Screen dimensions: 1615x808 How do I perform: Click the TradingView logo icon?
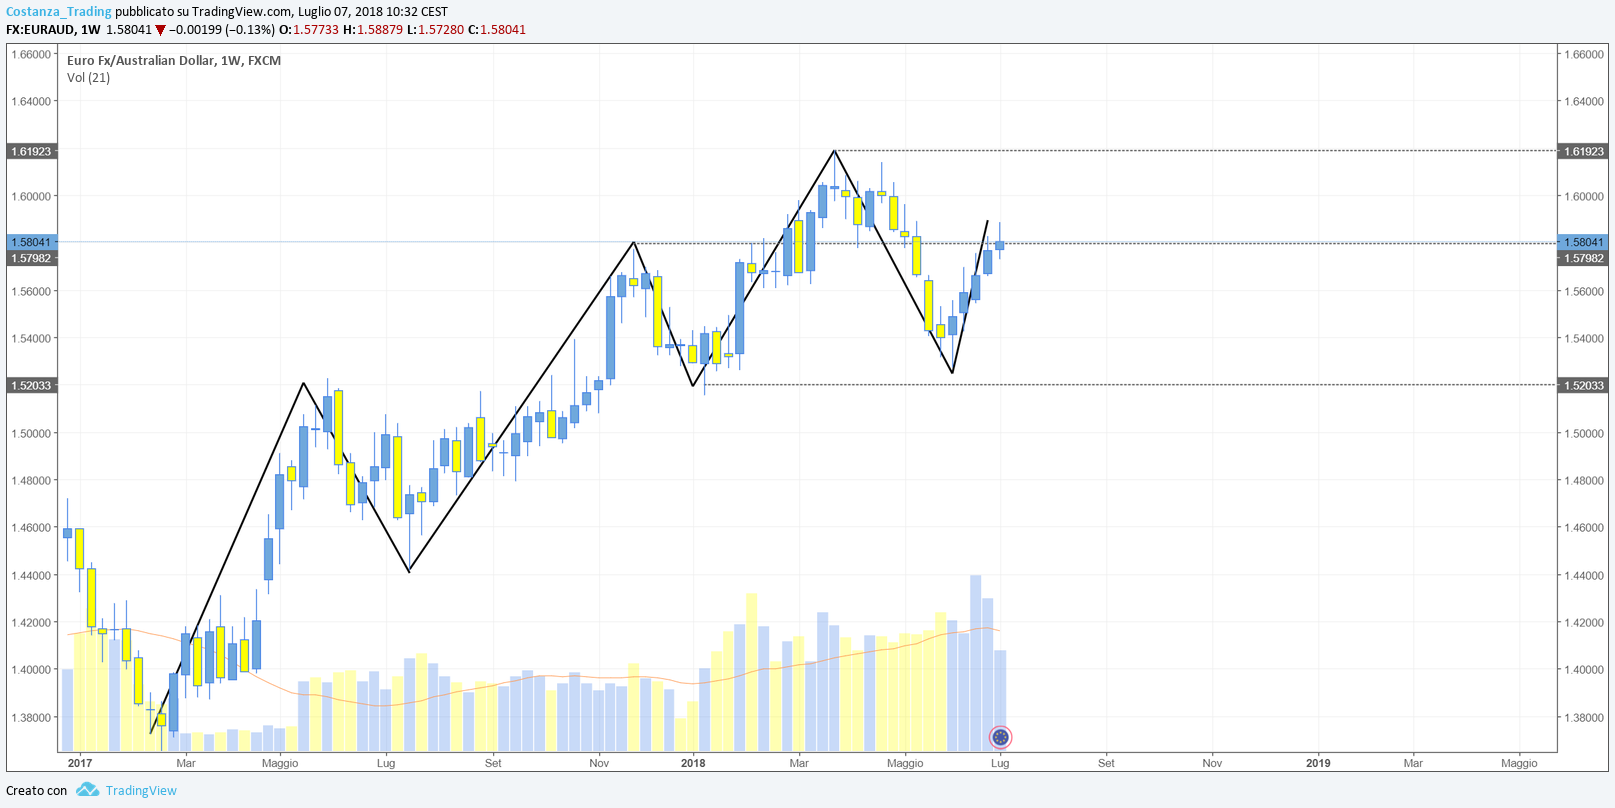point(87,790)
